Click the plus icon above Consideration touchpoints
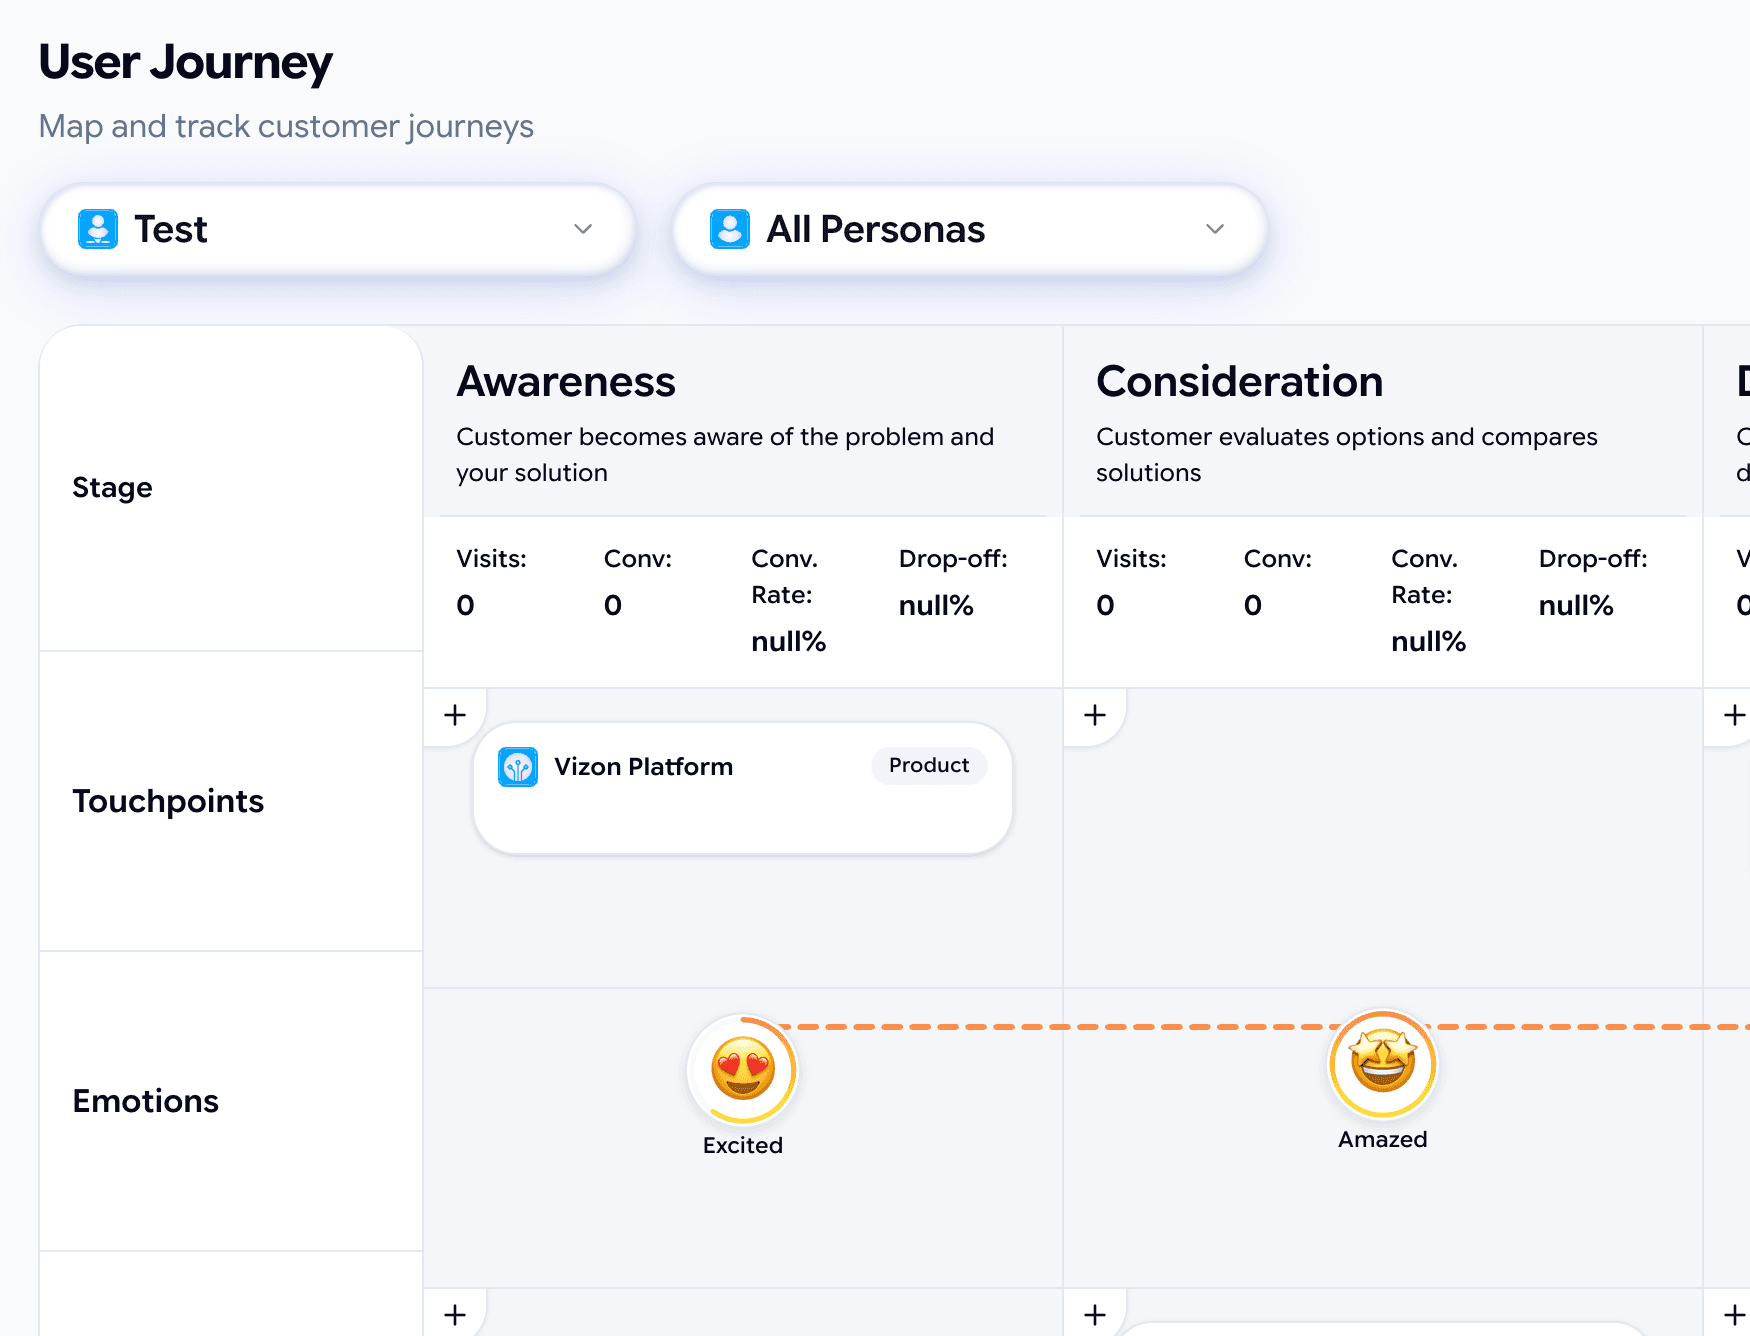This screenshot has width=1750, height=1336. click(1095, 715)
